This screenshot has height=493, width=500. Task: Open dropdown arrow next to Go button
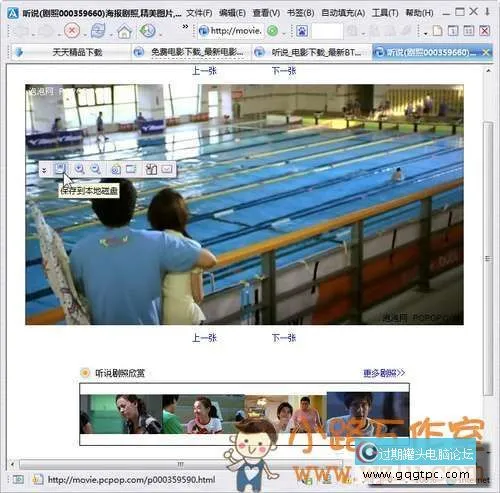[x=284, y=34]
